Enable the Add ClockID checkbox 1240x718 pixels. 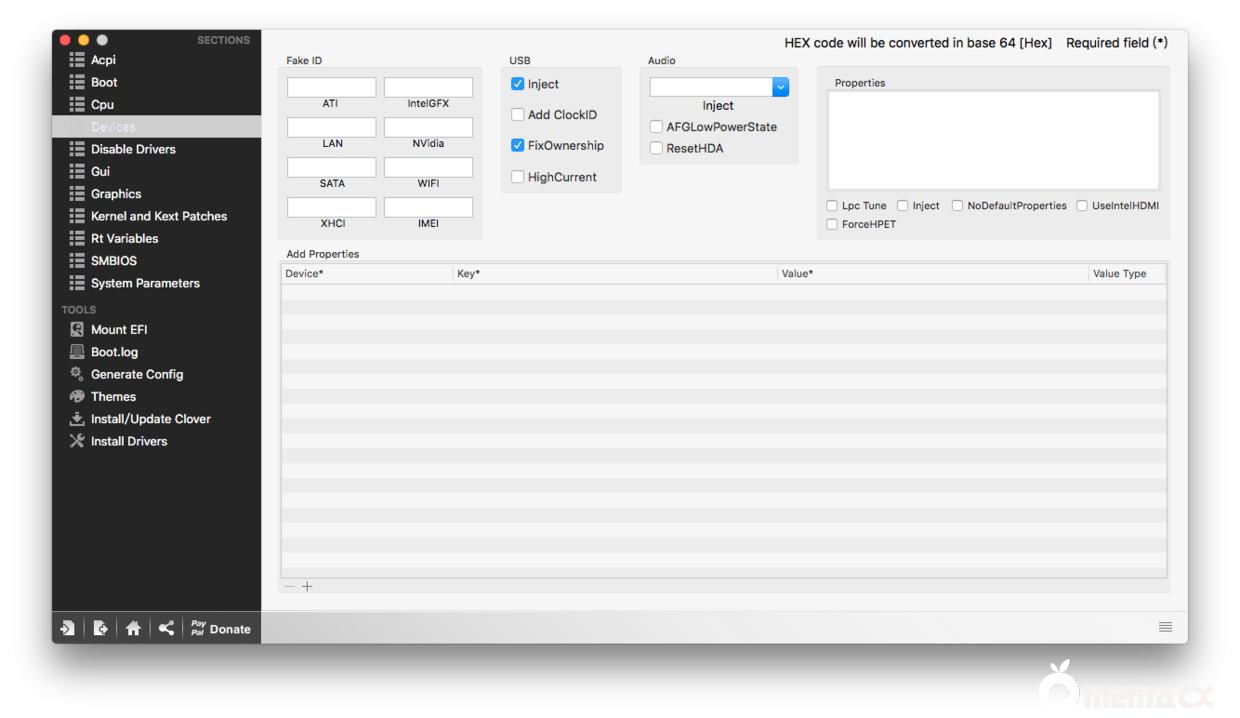(518, 115)
